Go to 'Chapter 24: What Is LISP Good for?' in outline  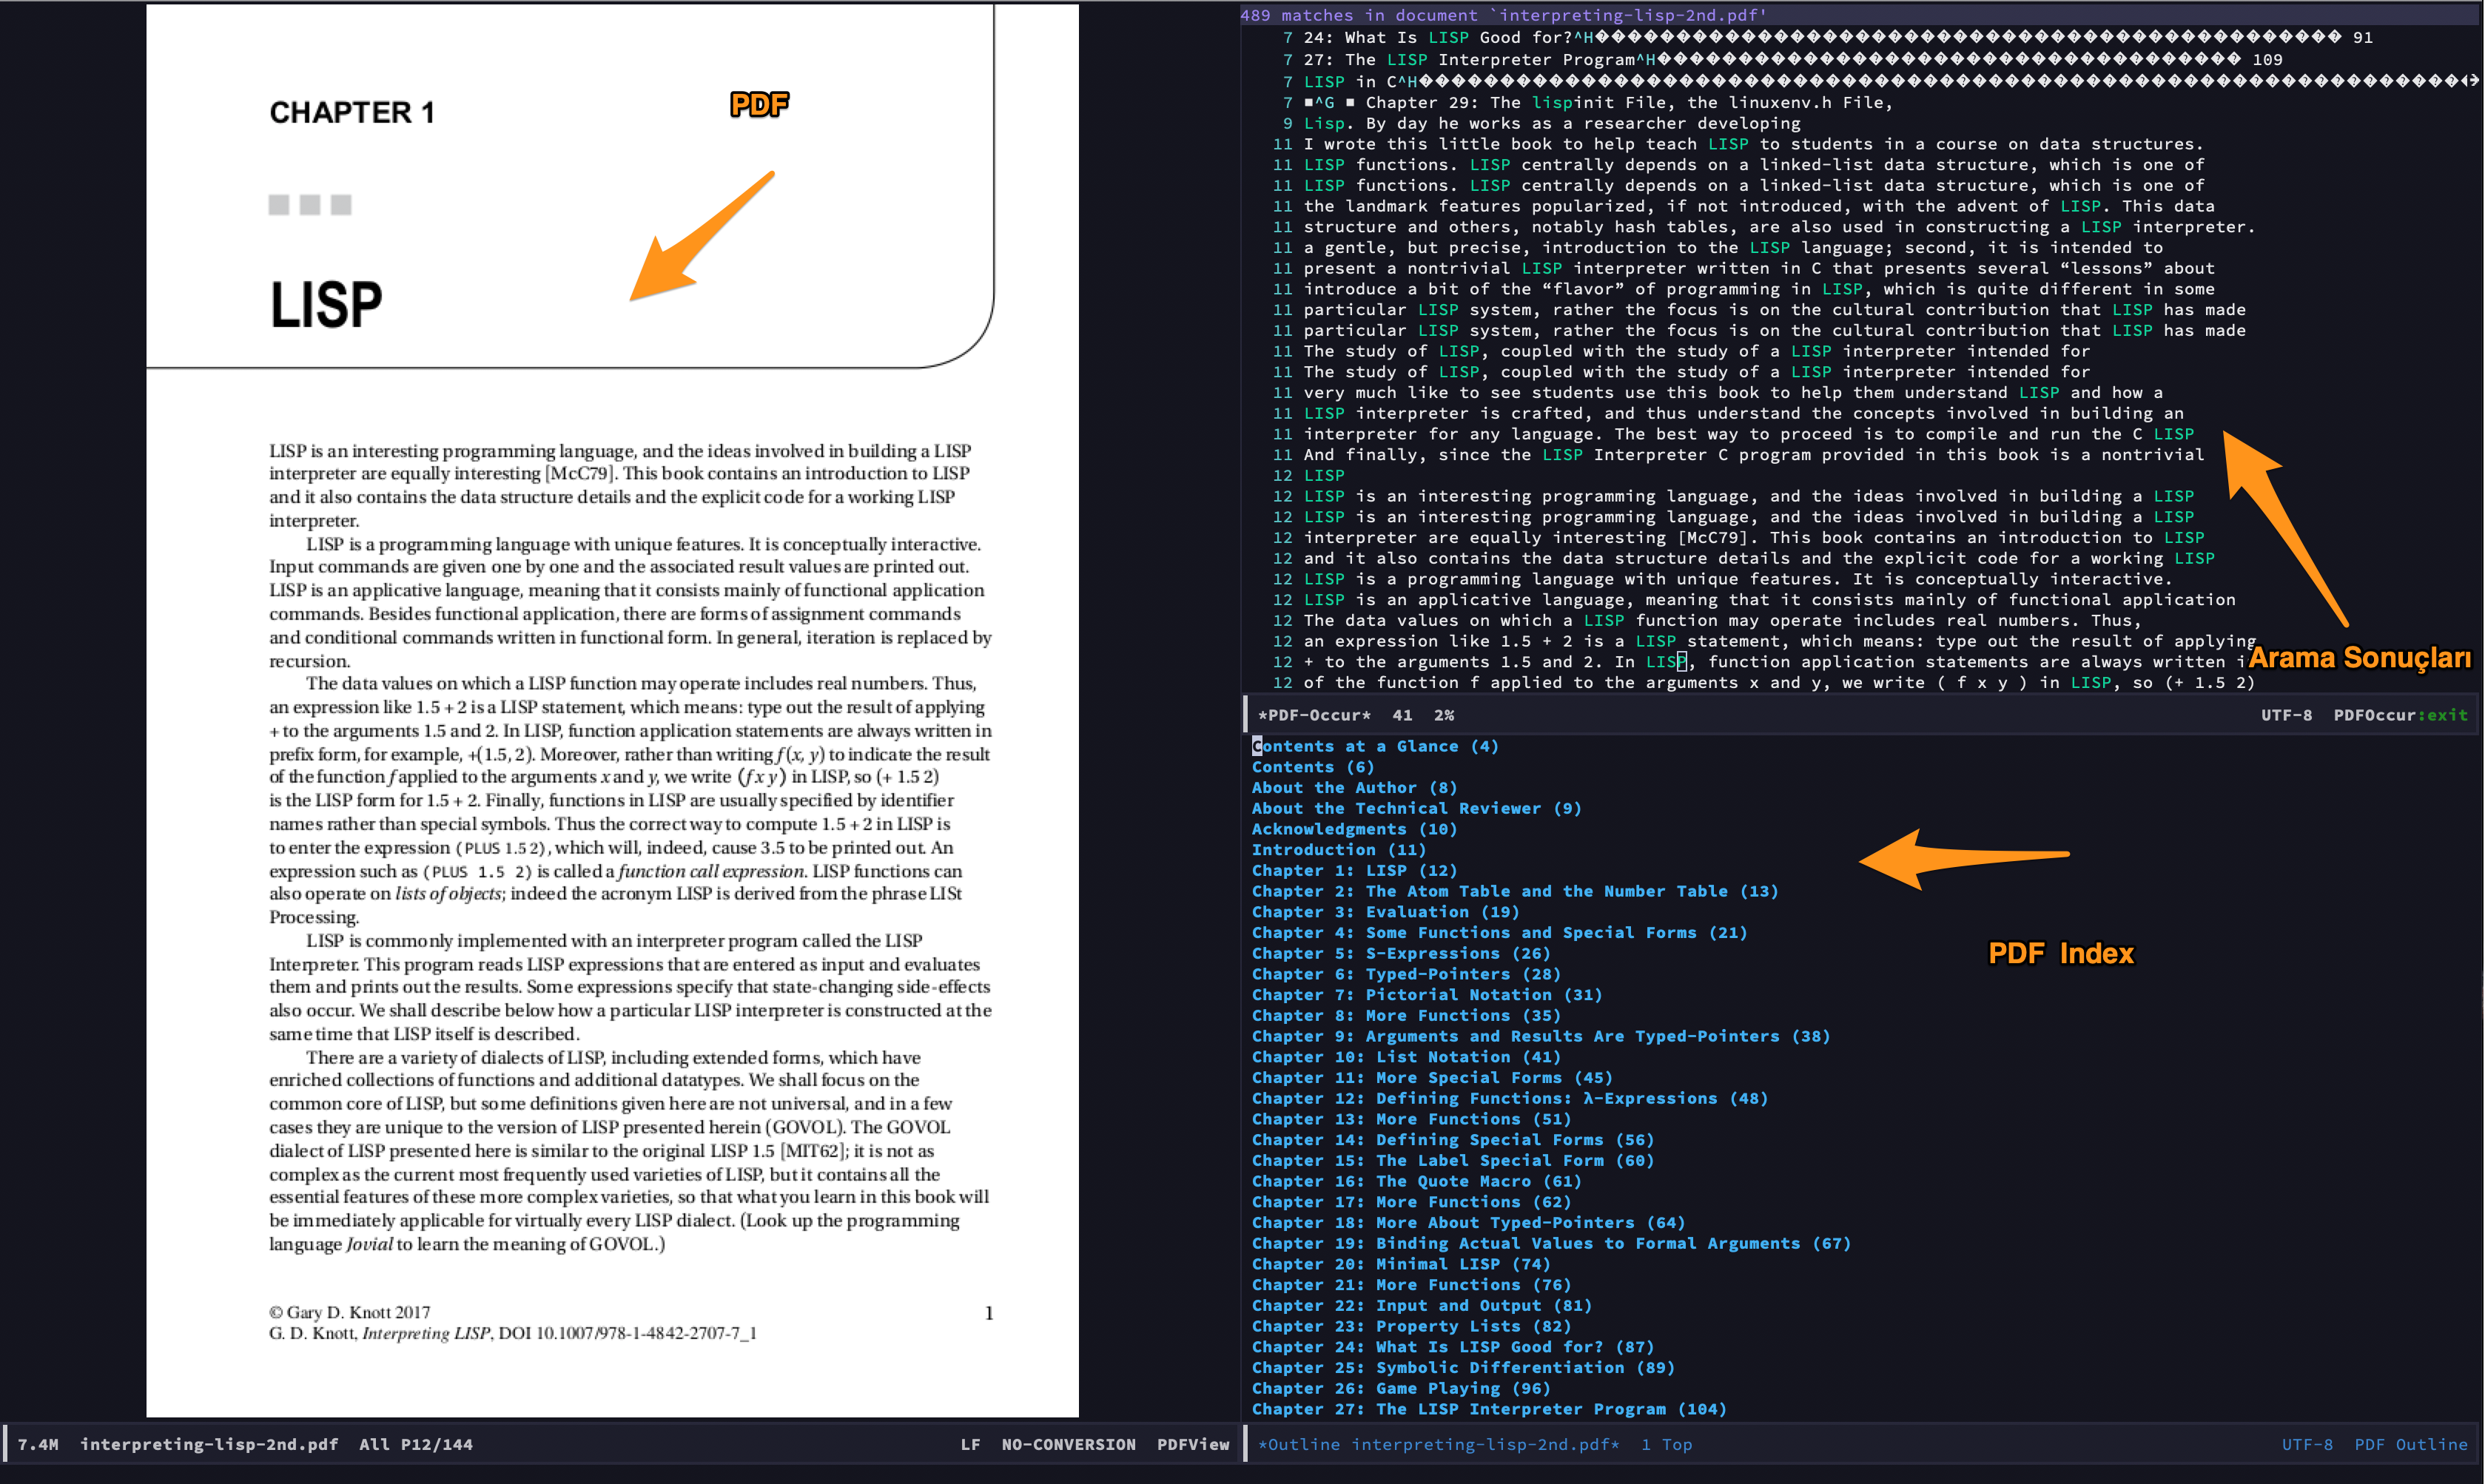coord(1453,1348)
